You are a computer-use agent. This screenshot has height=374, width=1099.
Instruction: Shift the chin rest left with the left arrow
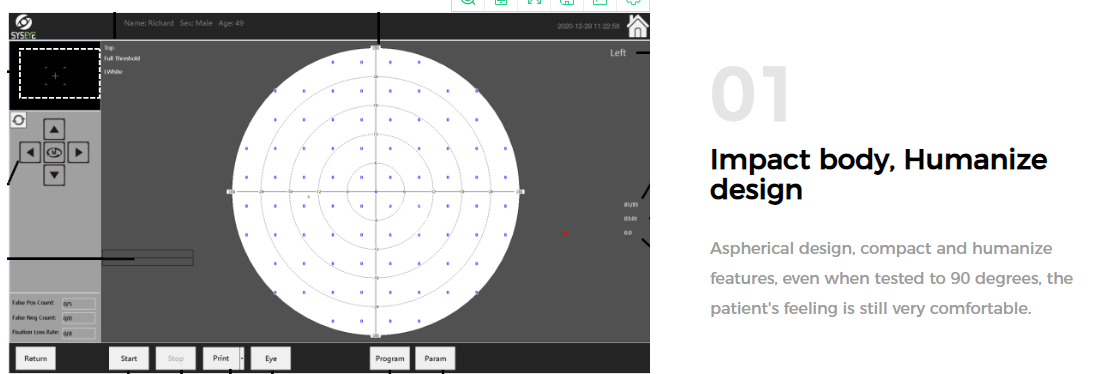tap(29, 152)
